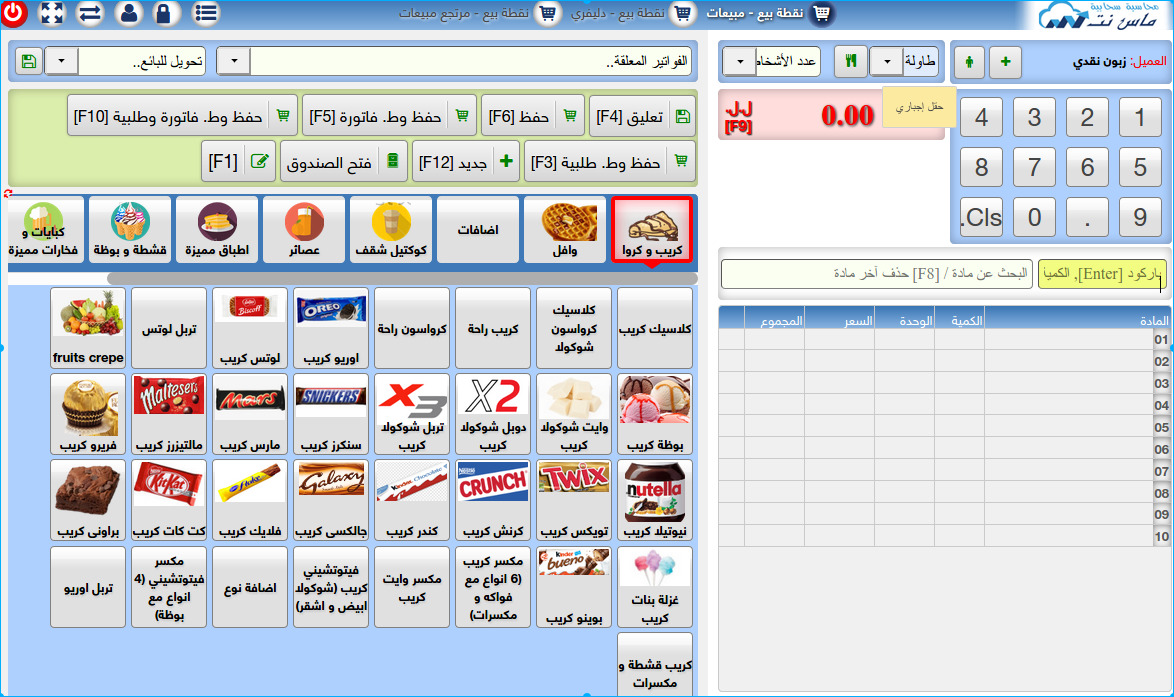Tap number 7 on the keypad
Viewport: 1174px width, 697px height.
pyautogui.click(x=1034, y=166)
